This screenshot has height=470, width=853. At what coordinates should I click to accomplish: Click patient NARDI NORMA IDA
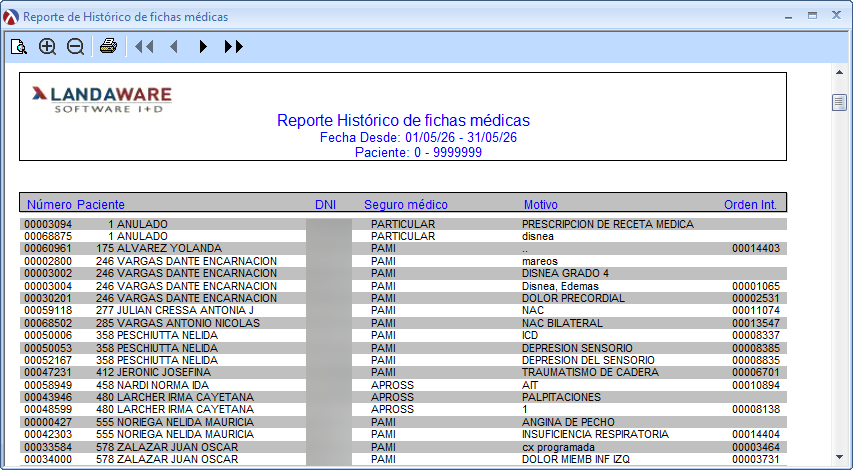[163, 385]
